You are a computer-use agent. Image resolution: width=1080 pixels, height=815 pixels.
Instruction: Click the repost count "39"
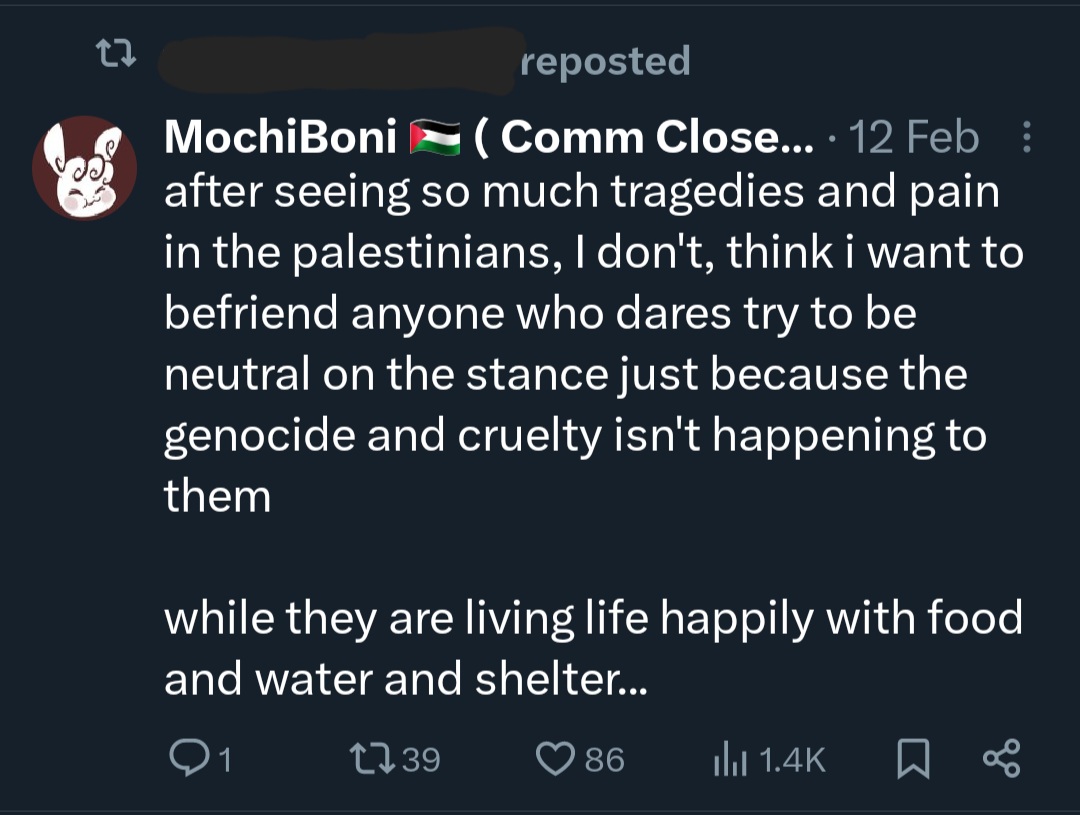coord(421,761)
